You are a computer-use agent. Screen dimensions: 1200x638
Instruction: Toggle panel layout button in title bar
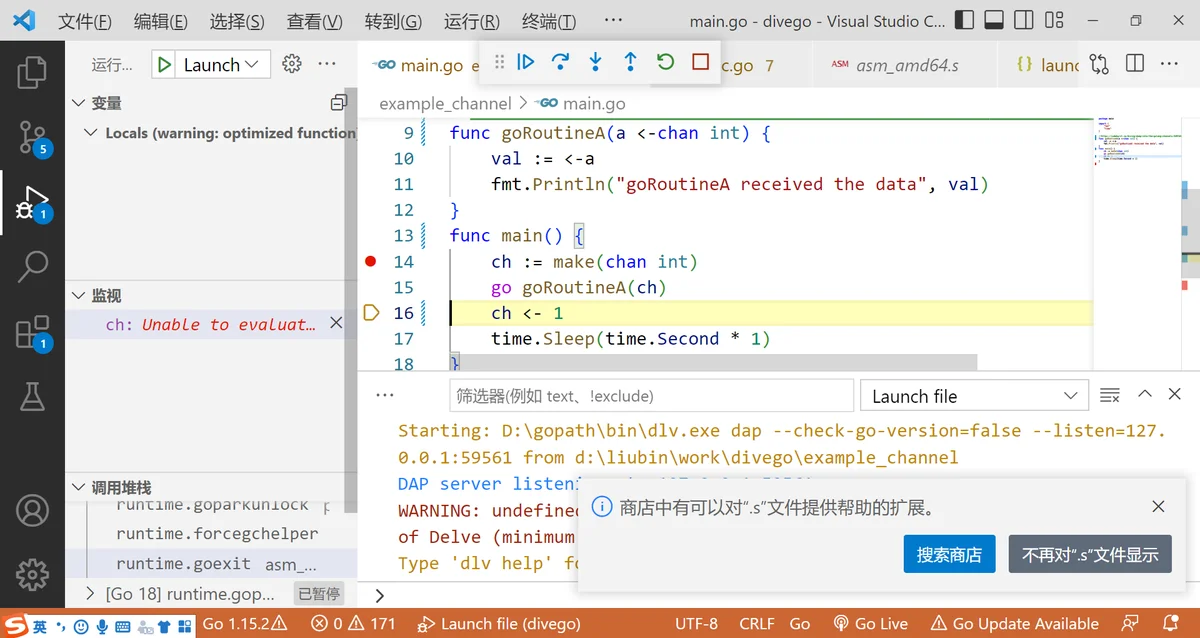[994, 21]
